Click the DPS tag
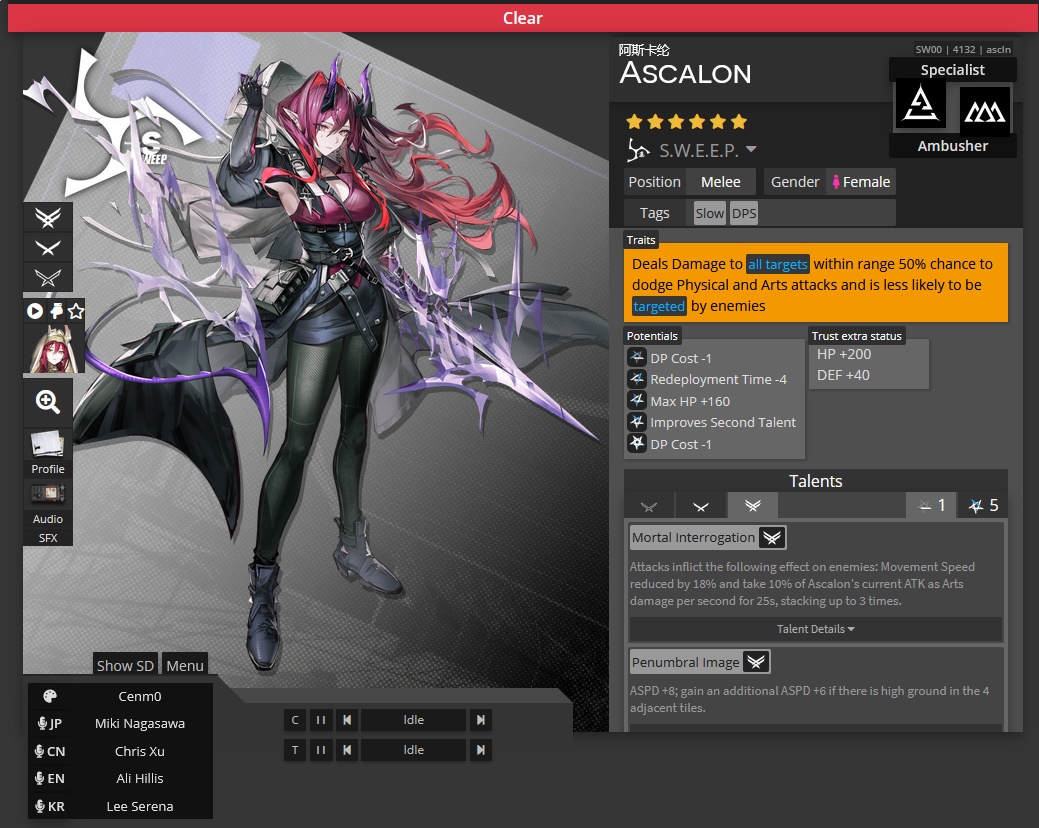Image resolution: width=1039 pixels, height=828 pixels. (x=744, y=213)
